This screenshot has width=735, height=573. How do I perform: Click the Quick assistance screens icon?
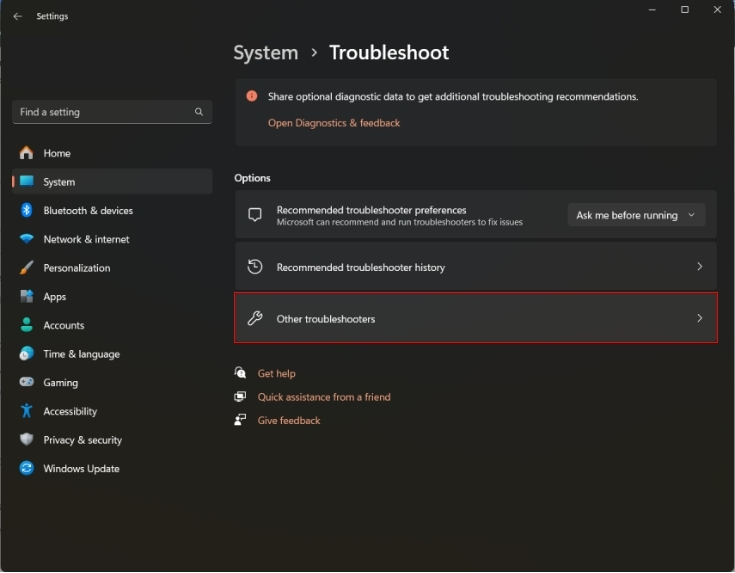[240, 397]
